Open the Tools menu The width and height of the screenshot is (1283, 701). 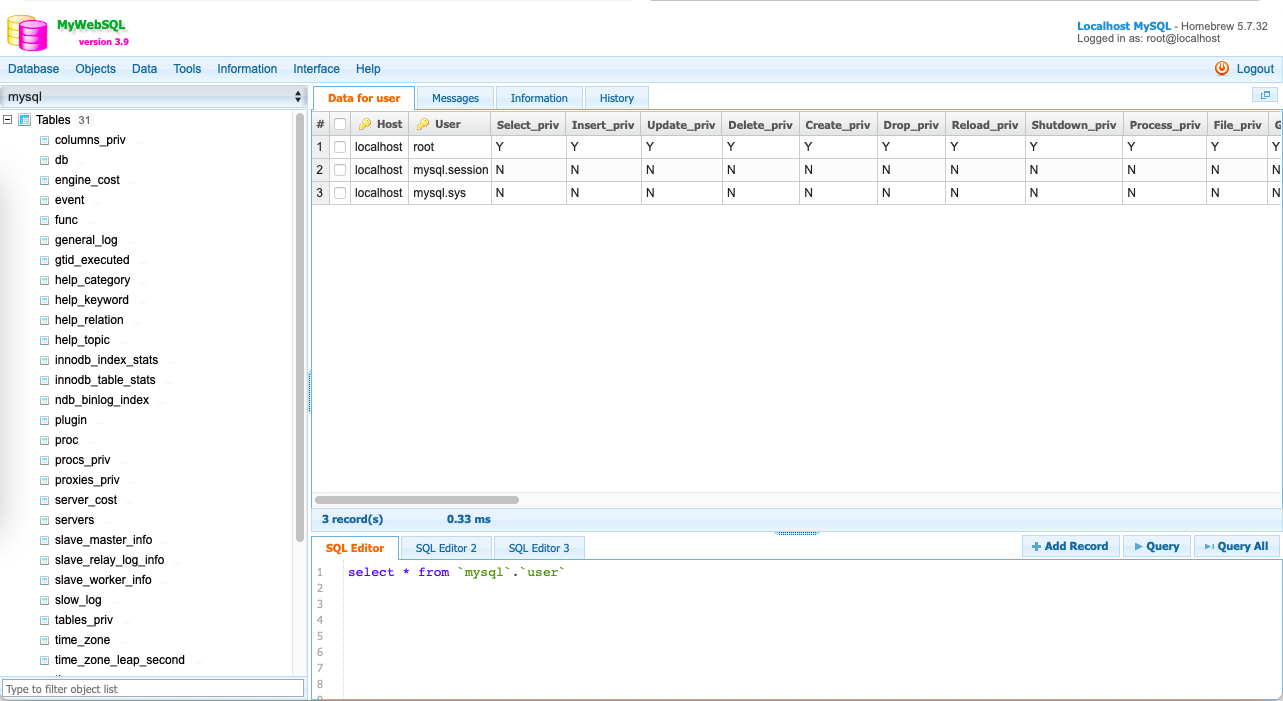(186, 68)
